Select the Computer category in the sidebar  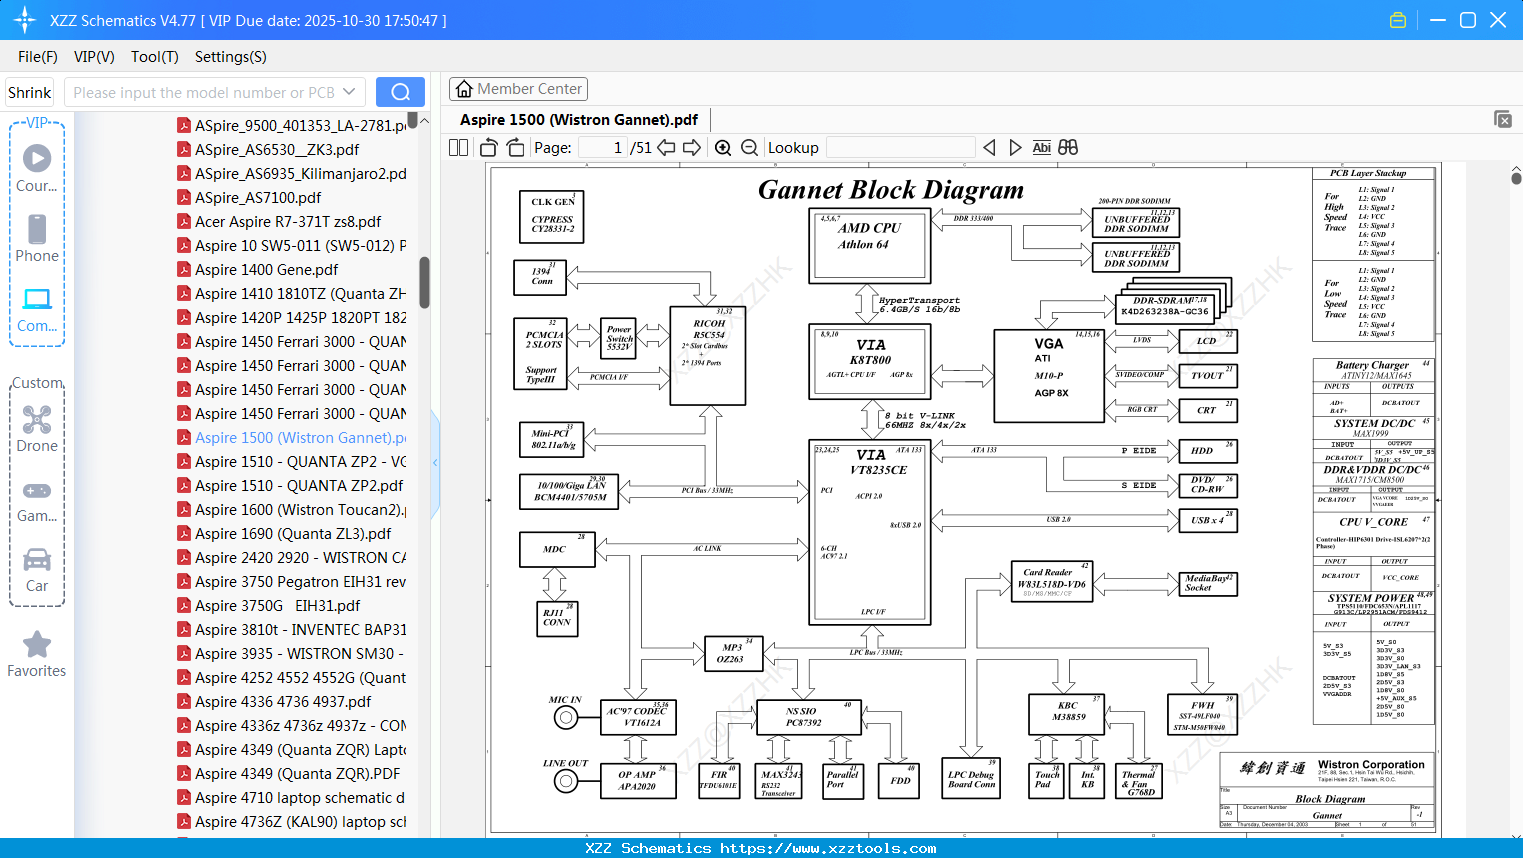tap(37, 309)
